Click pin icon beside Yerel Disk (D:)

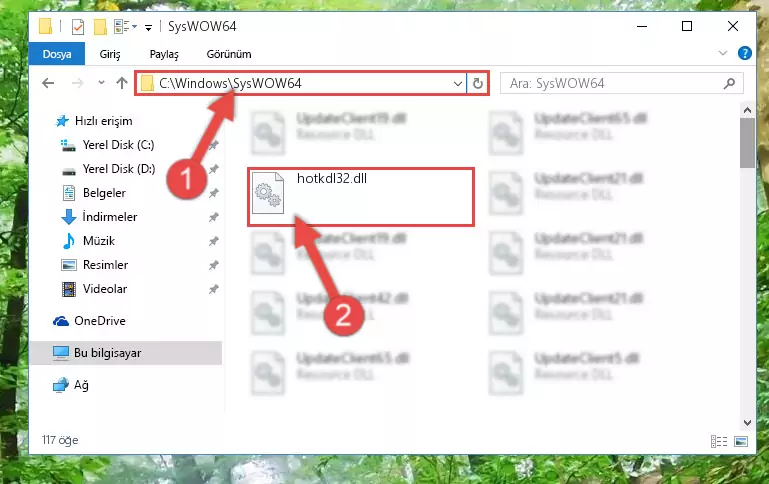click(x=213, y=169)
